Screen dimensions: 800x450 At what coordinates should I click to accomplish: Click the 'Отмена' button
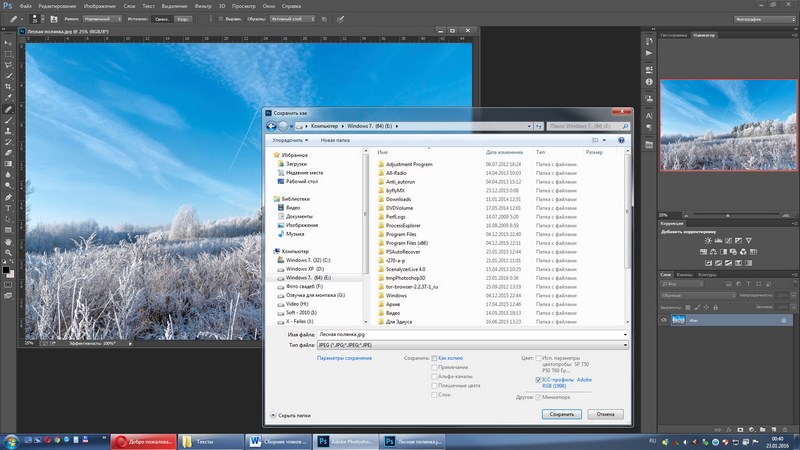click(605, 414)
